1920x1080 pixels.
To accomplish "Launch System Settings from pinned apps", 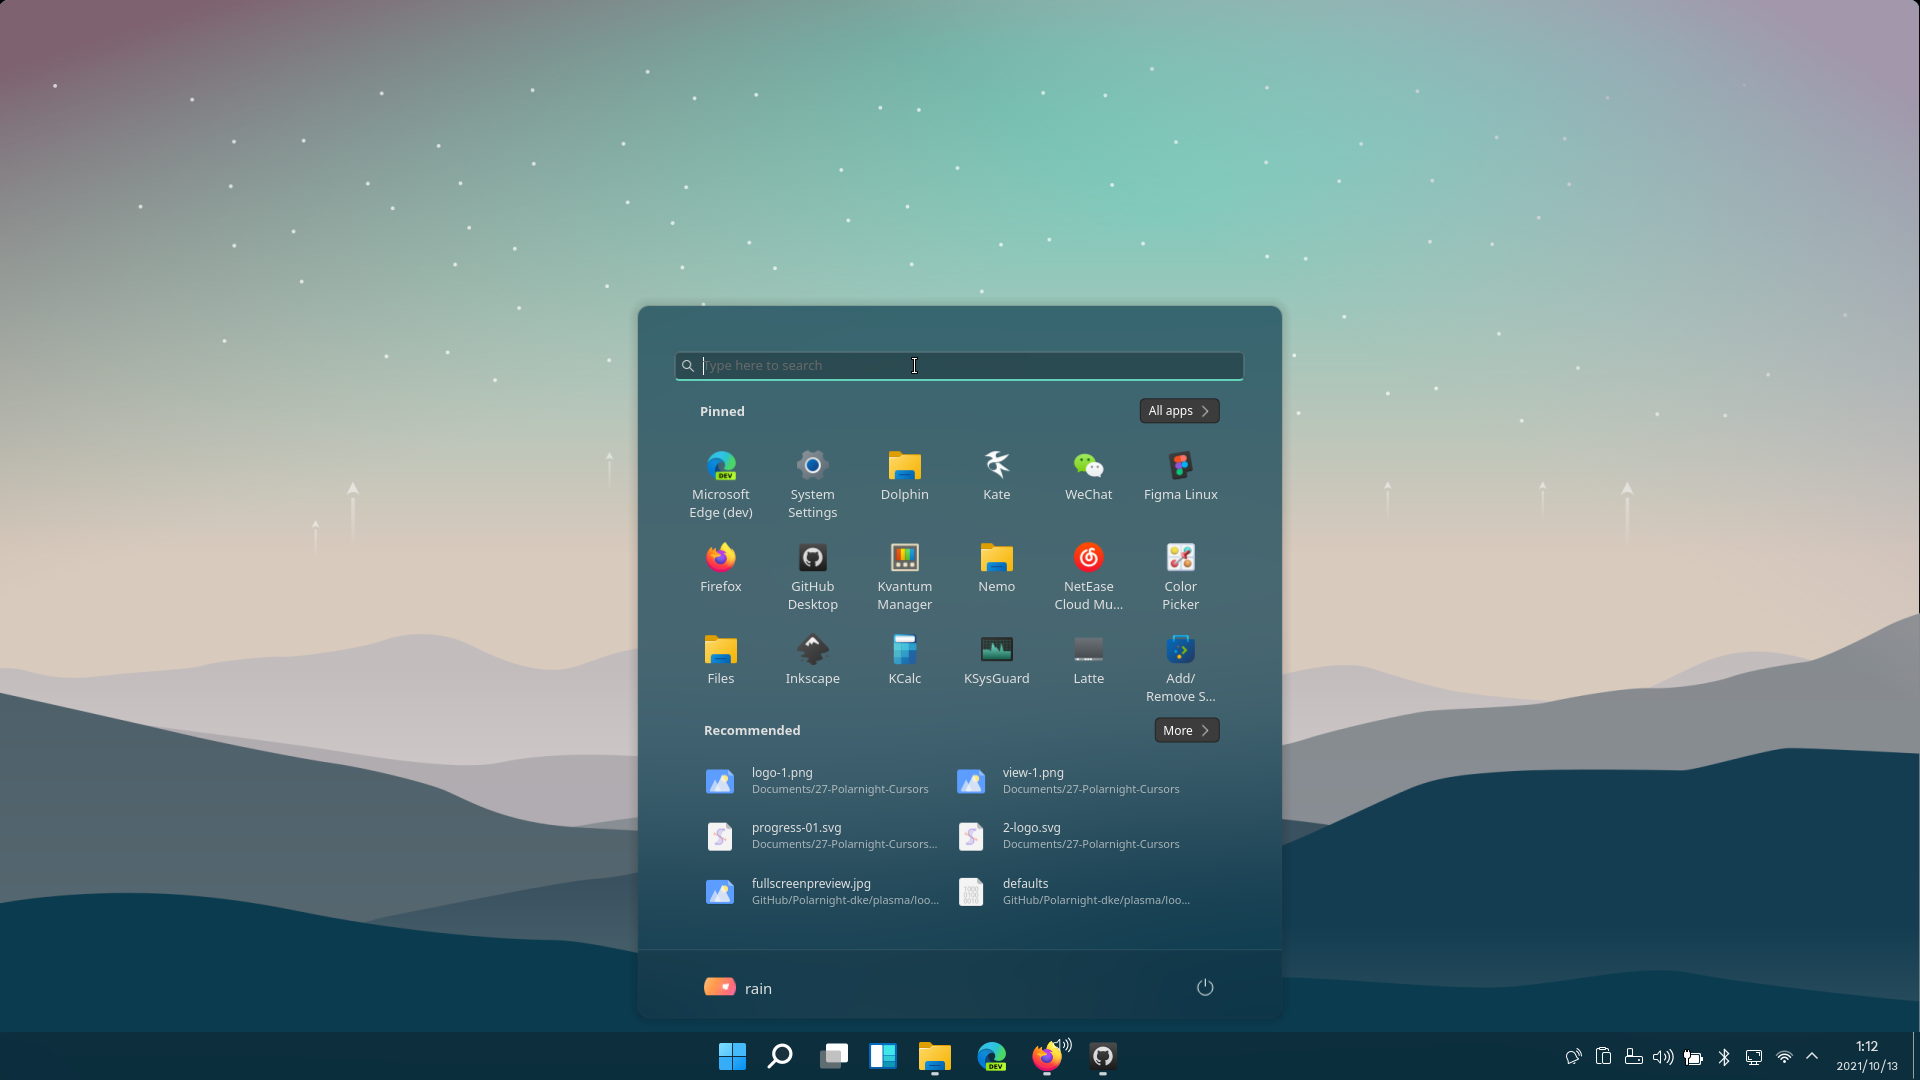I will point(812,485).
